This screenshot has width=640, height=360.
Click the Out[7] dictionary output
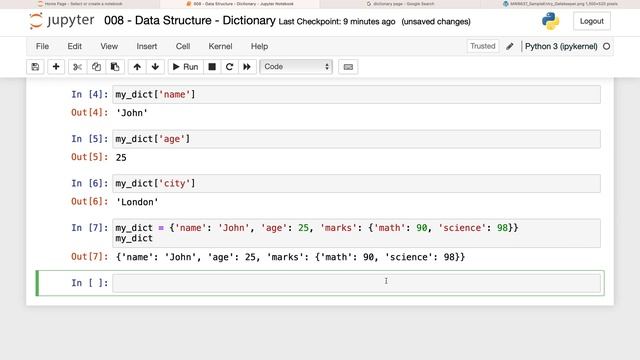pyautogui.click(x=291, y=257)
